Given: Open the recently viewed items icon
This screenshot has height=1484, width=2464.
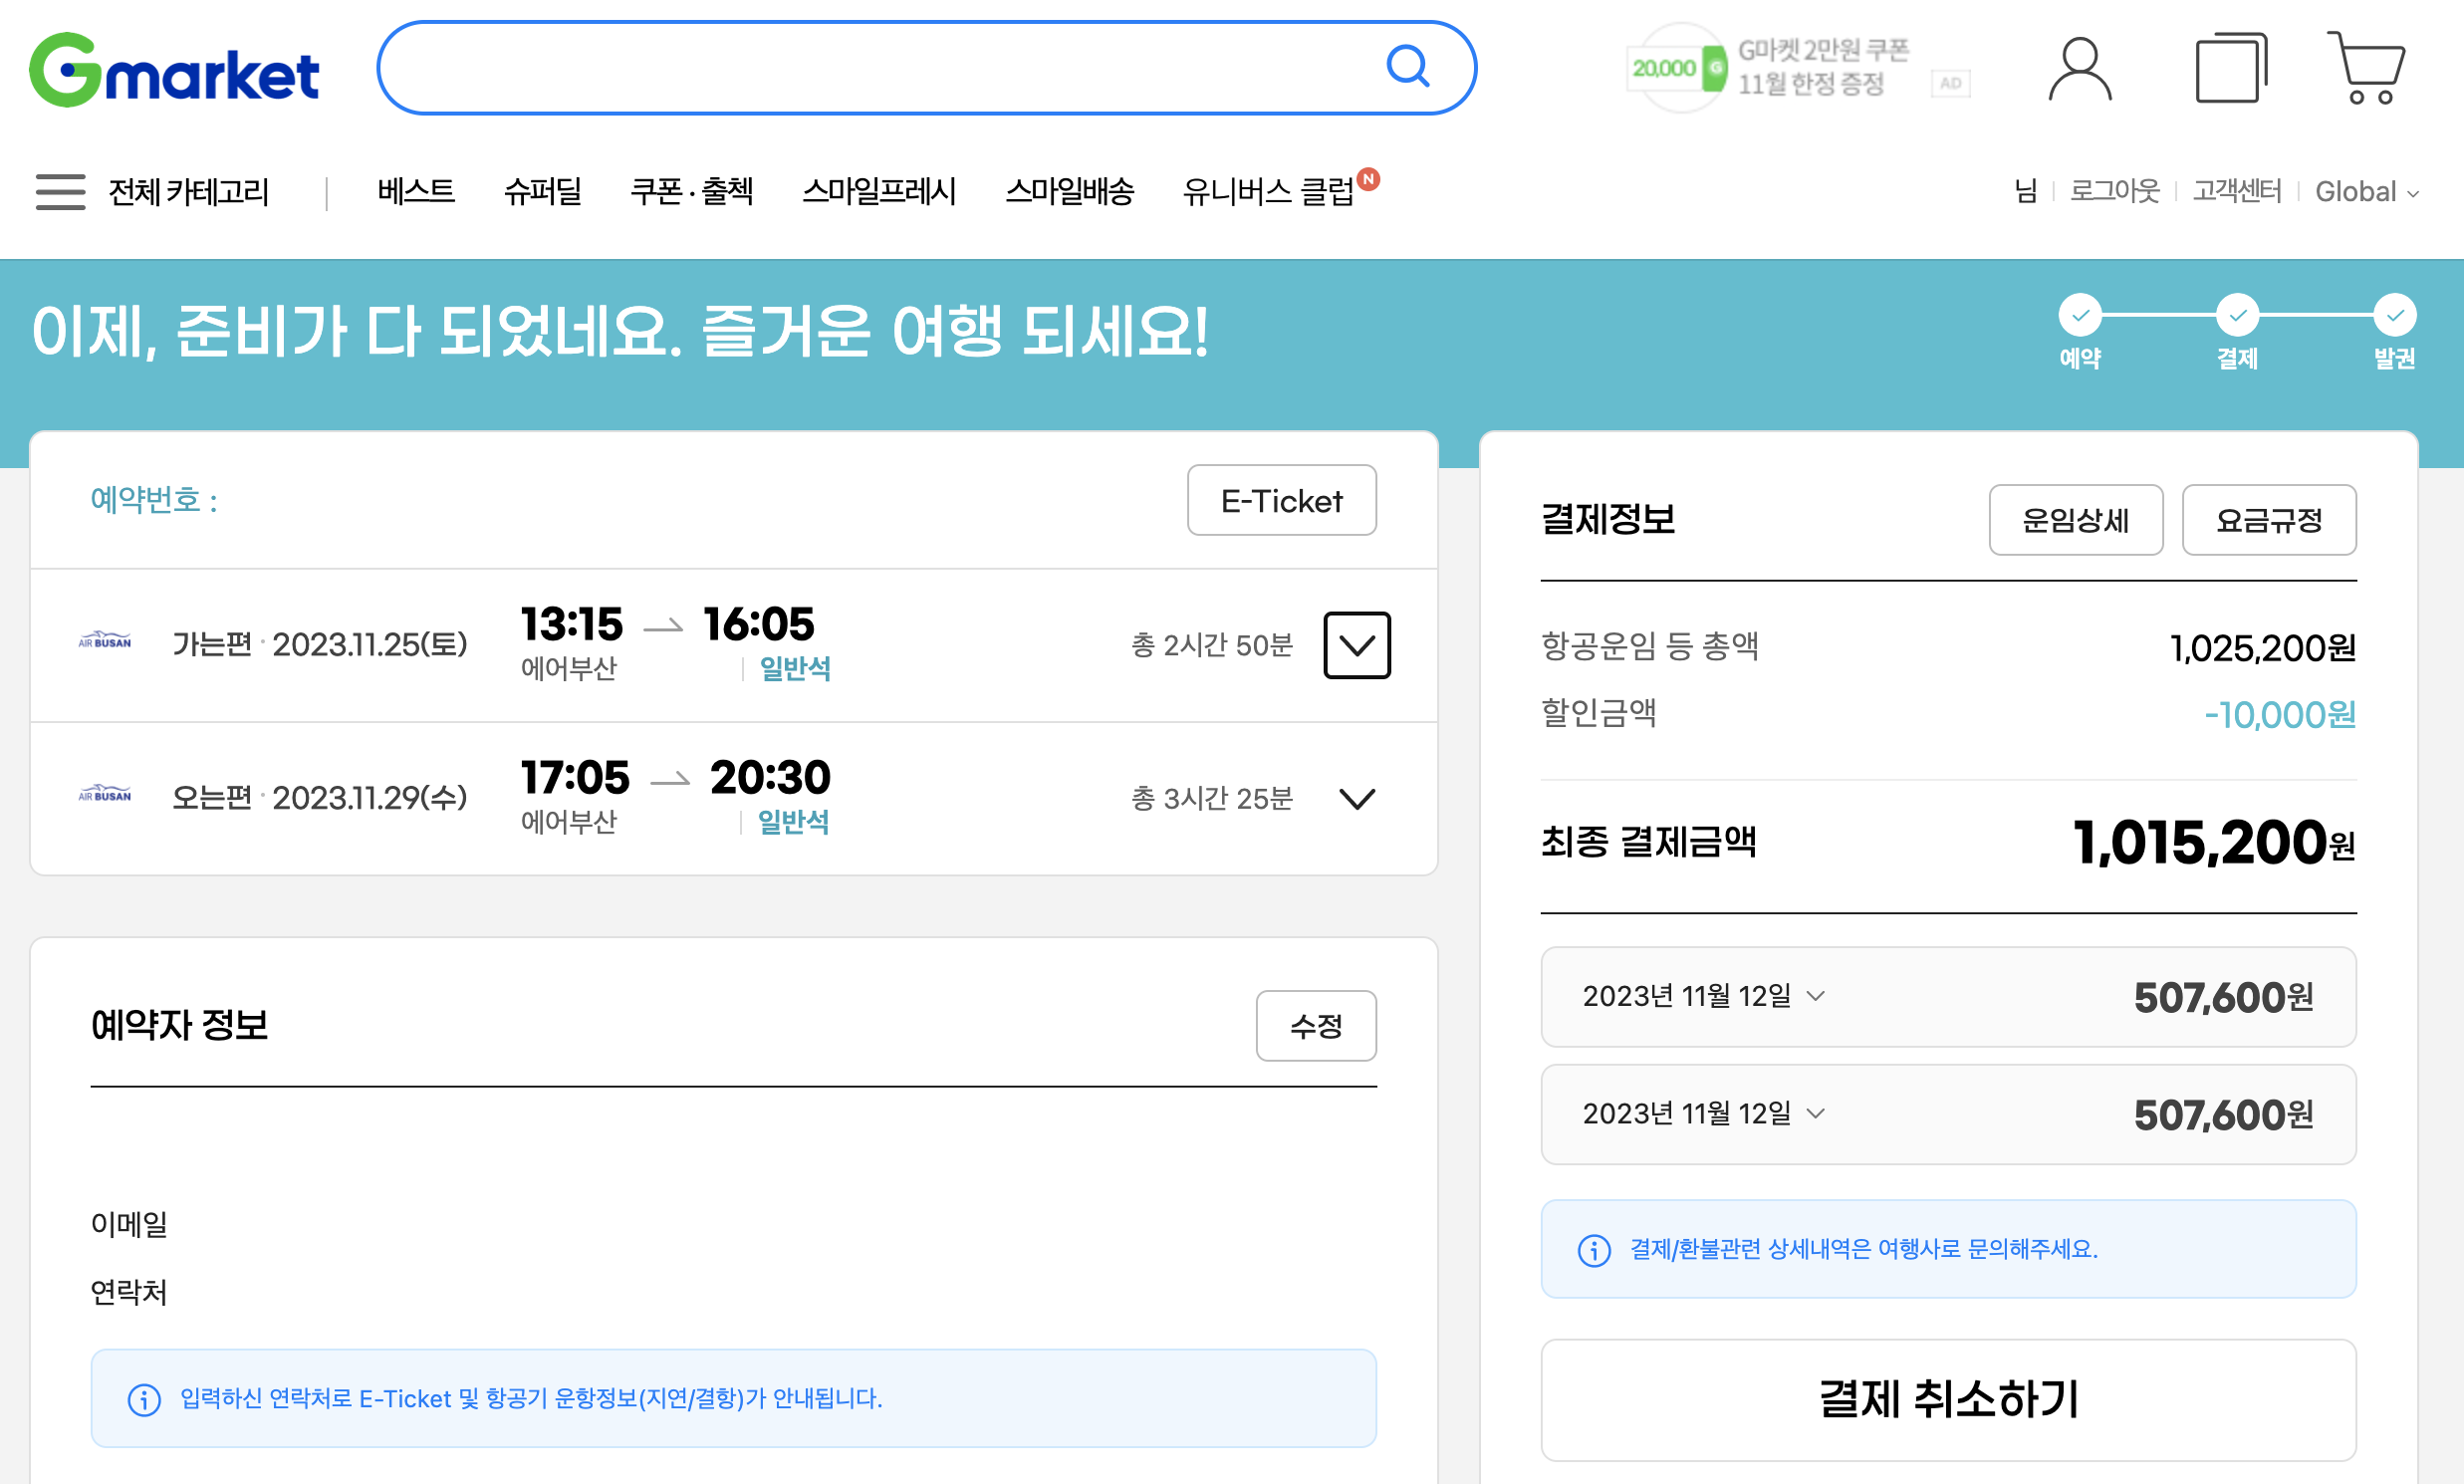Looking at the screenshot, I should tap(2230, 68).
